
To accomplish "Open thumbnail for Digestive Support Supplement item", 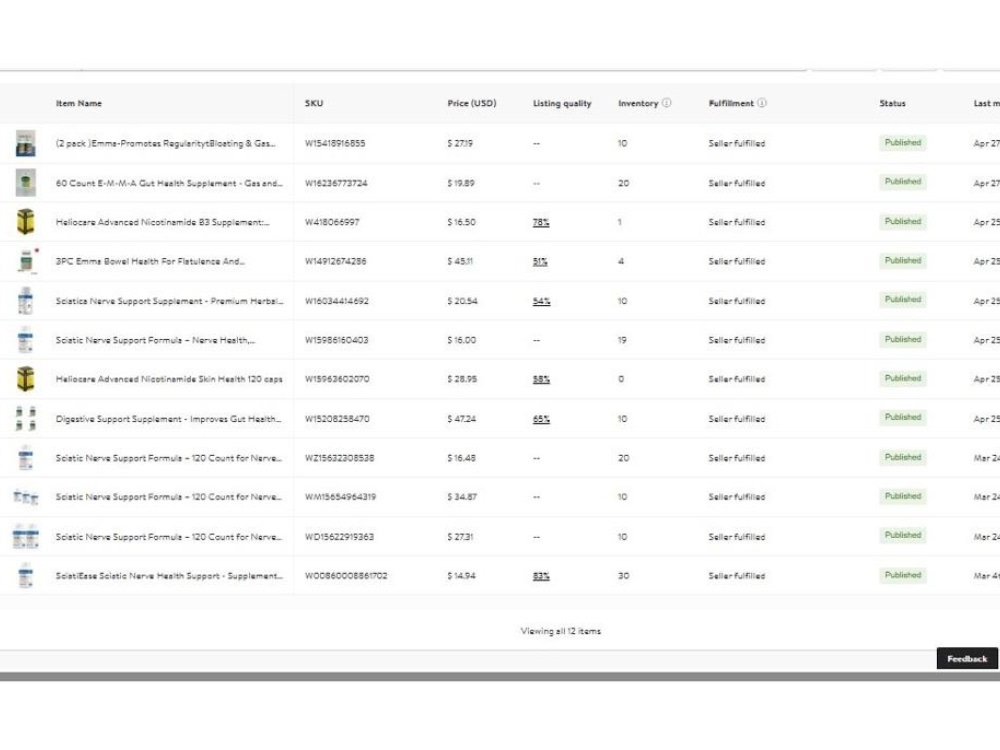I will (x=26, y=419).
